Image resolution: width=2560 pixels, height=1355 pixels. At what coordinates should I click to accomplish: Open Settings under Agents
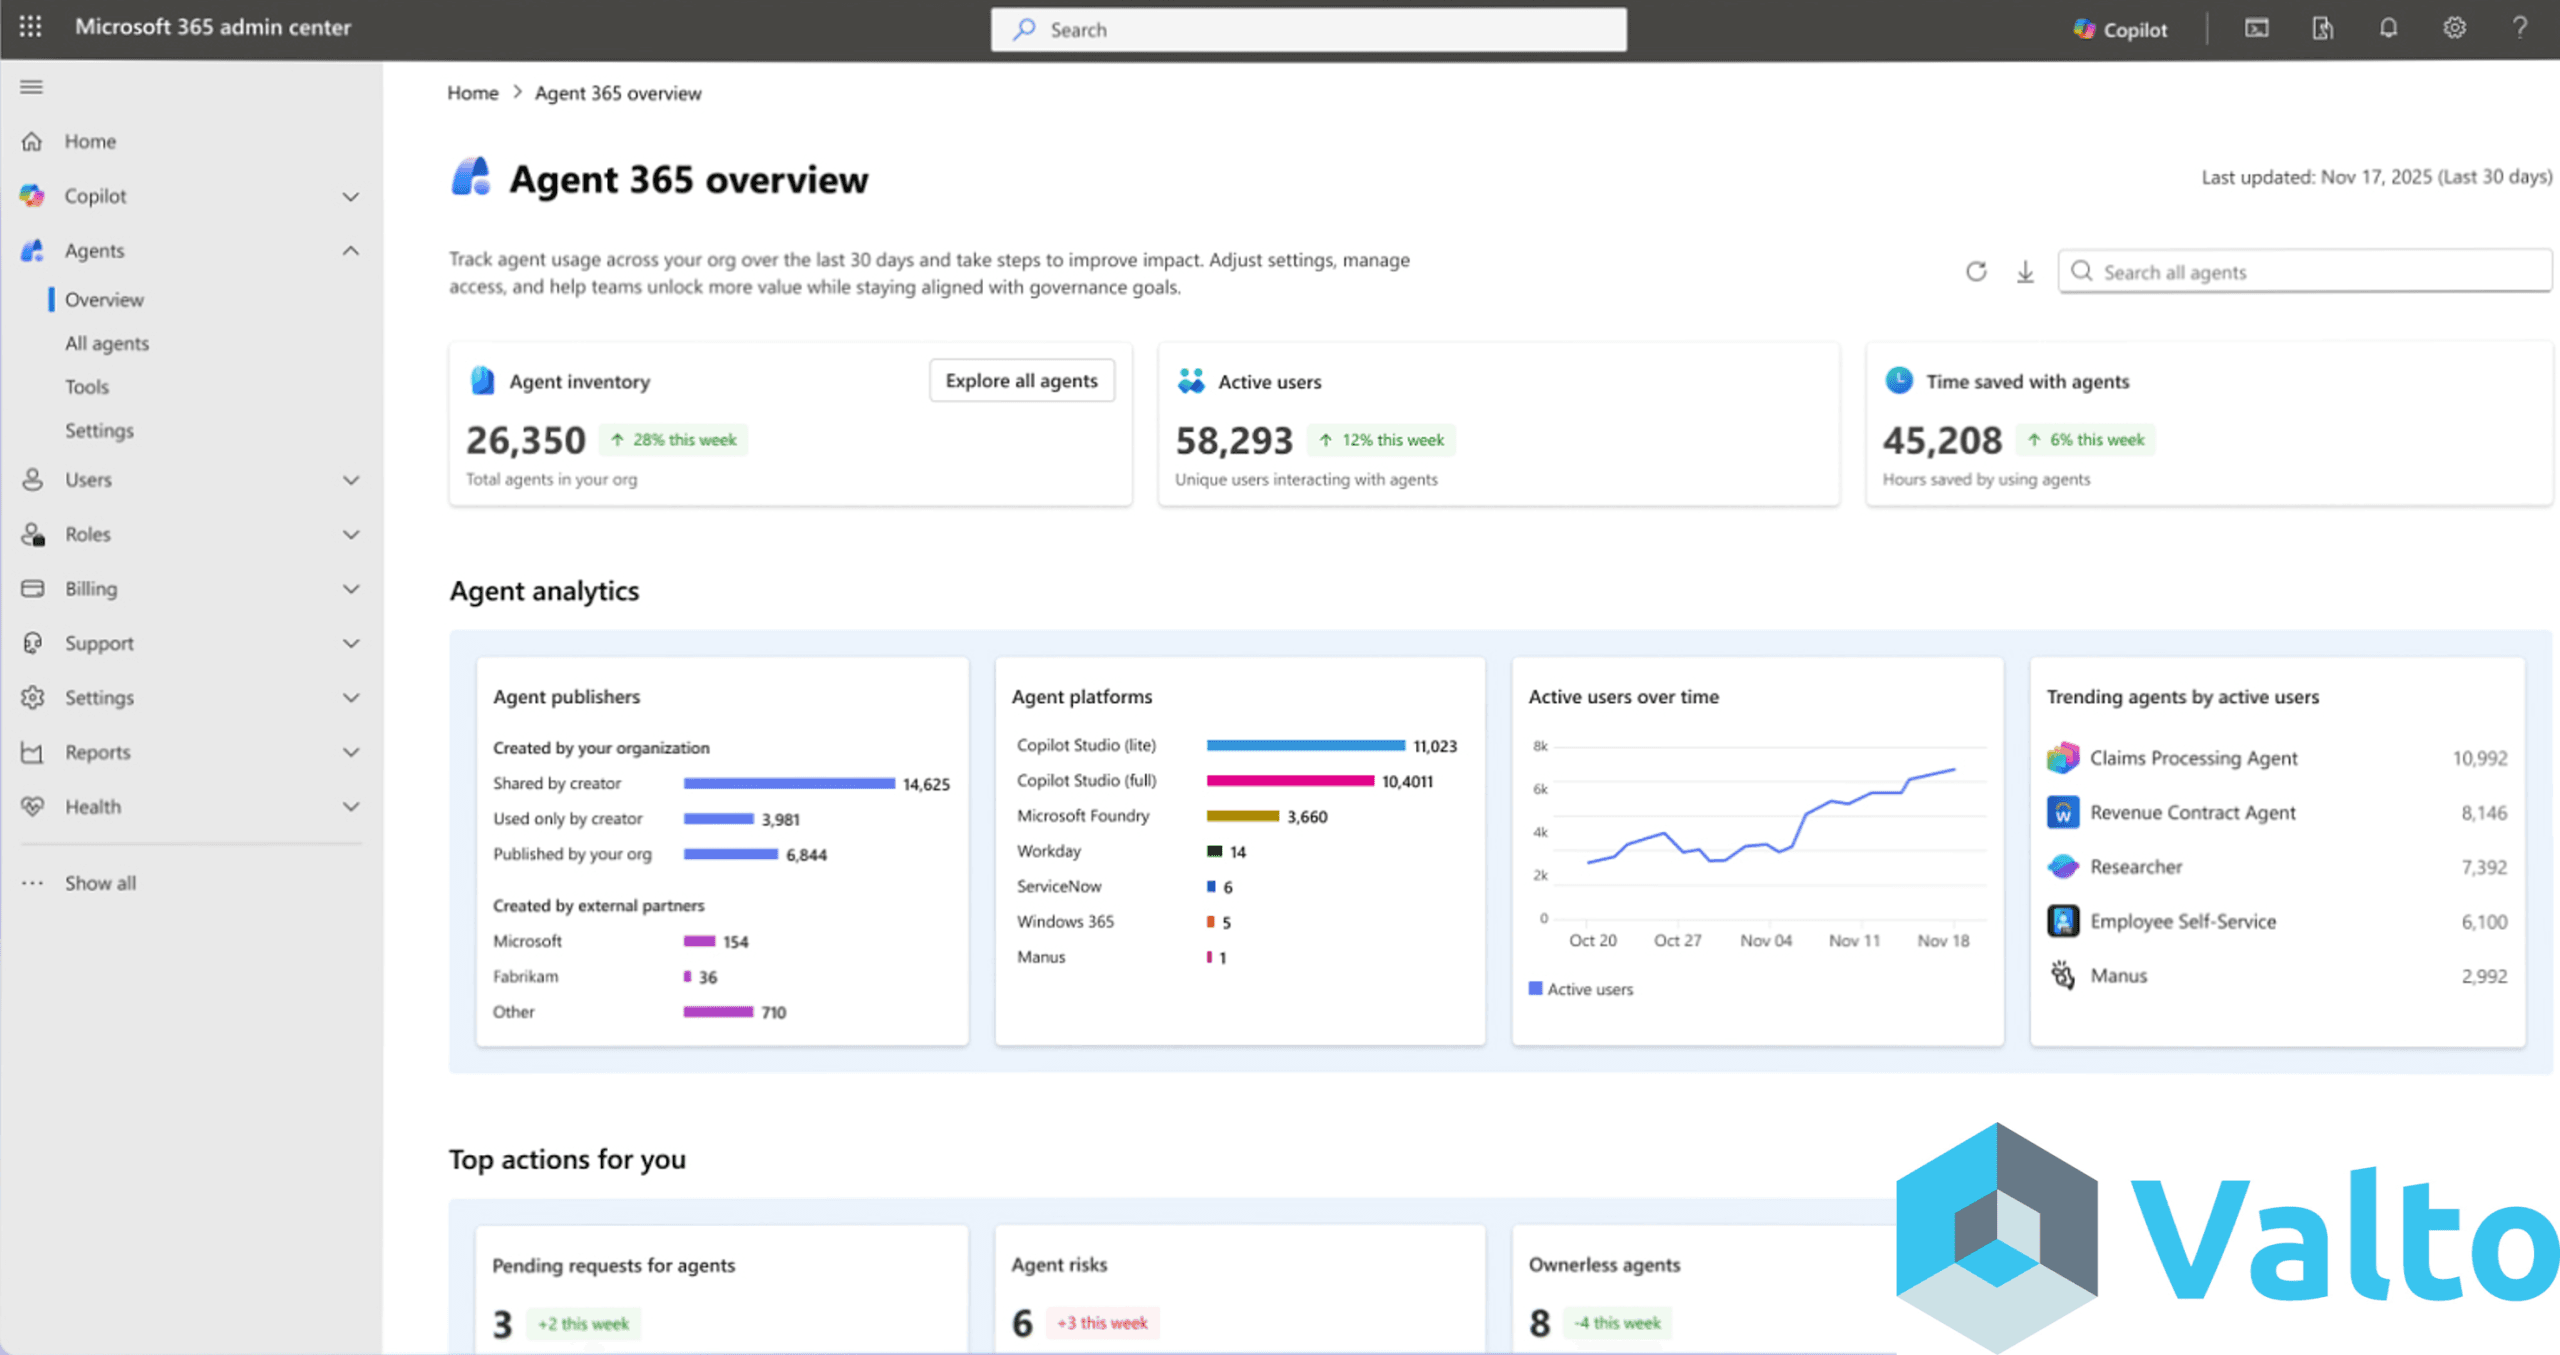99,430
